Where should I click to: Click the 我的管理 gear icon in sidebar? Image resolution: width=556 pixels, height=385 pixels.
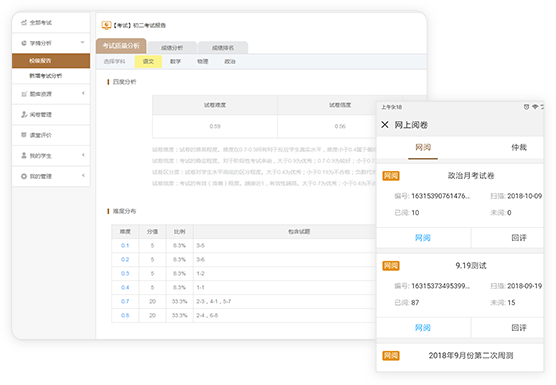tap(24, 176)
